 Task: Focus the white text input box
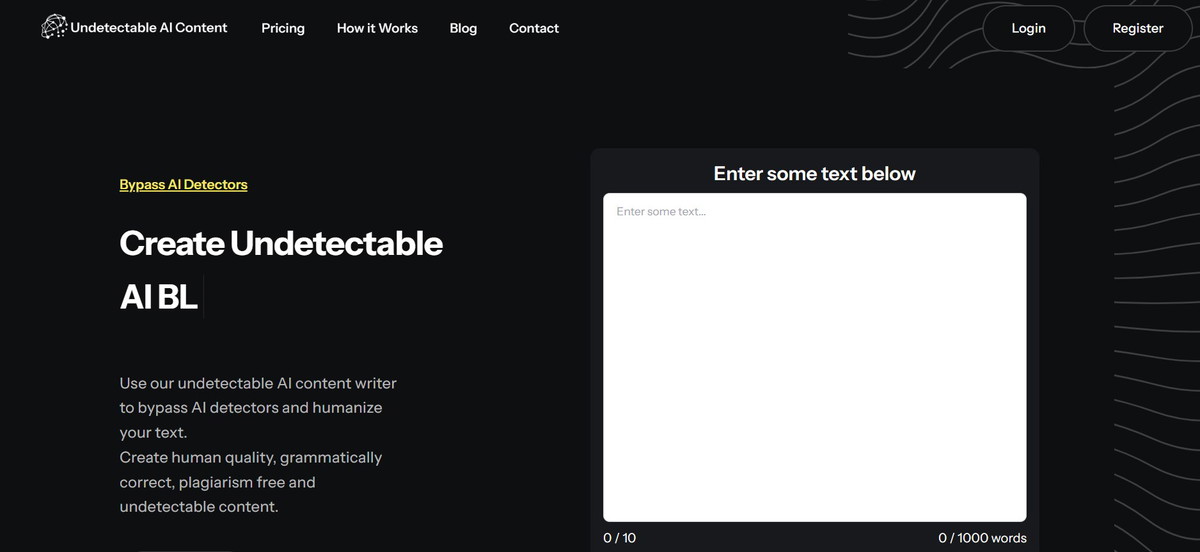814,357
